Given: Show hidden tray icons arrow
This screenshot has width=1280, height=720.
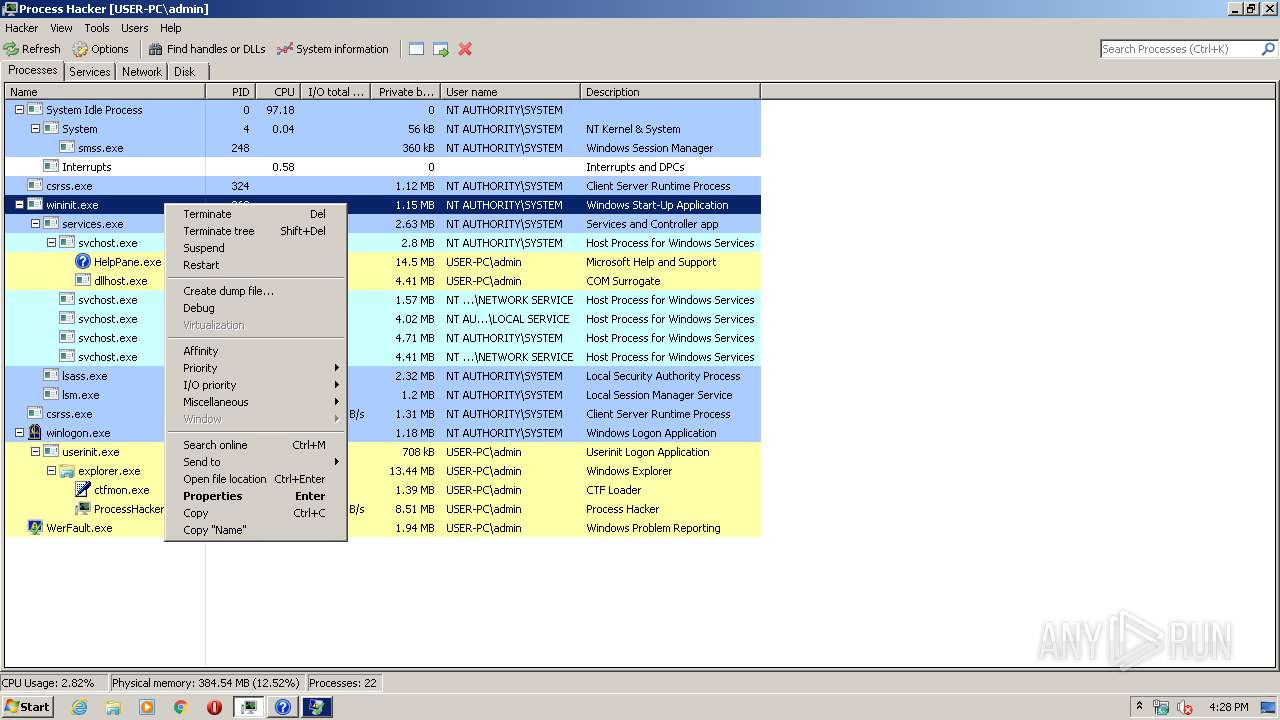Looking at the screenshot, I should 1139,706.
